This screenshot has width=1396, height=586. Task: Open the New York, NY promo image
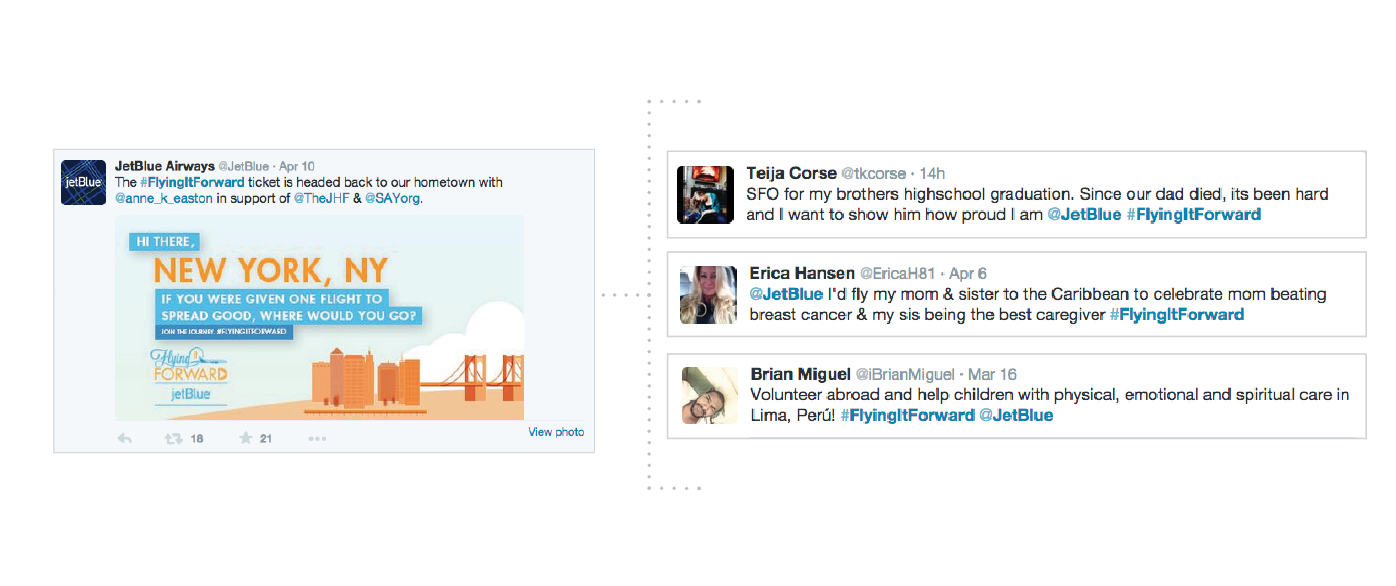(319, 318)
